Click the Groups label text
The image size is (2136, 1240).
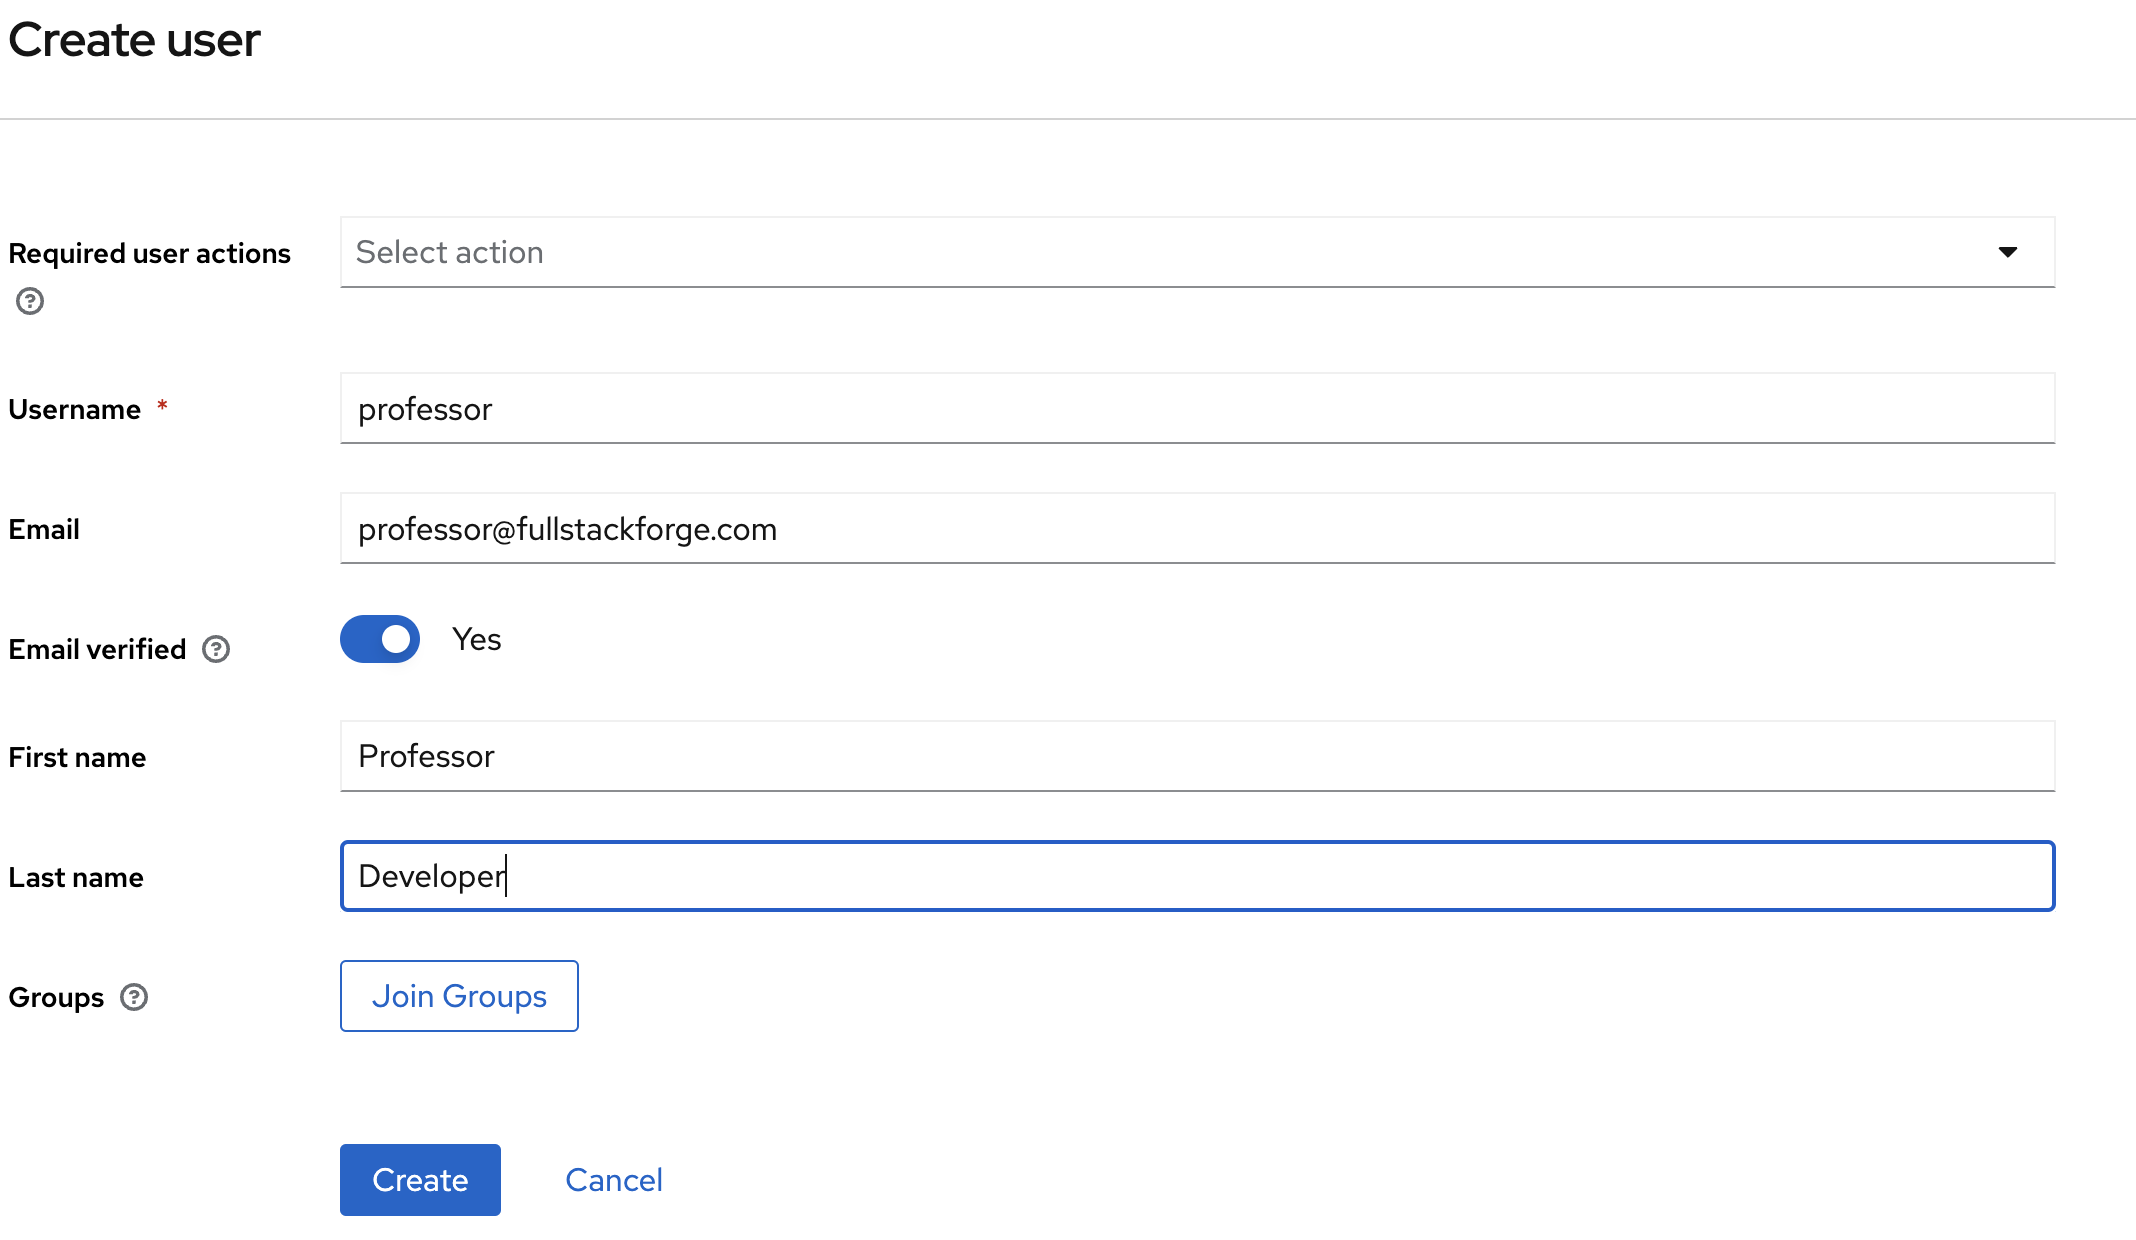tap(56, 997)
